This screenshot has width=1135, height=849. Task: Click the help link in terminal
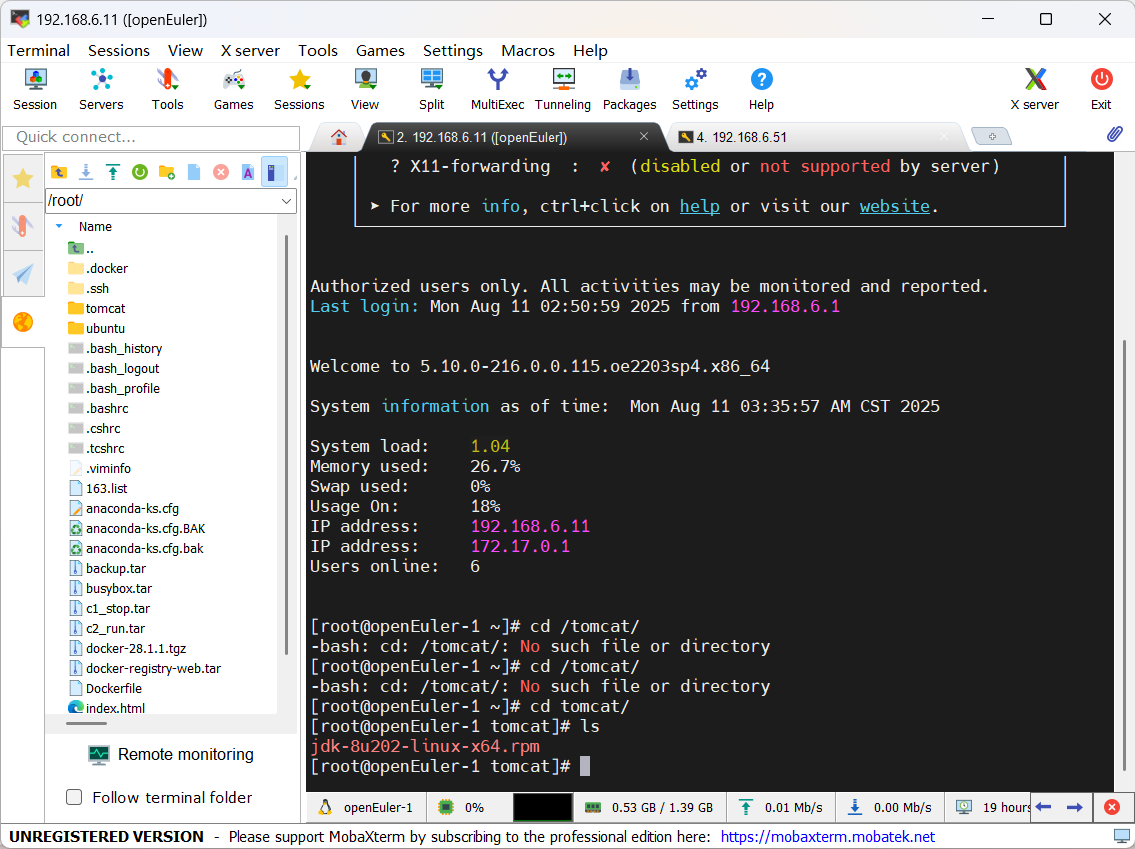pyautogui.click(x=699, y=206)
